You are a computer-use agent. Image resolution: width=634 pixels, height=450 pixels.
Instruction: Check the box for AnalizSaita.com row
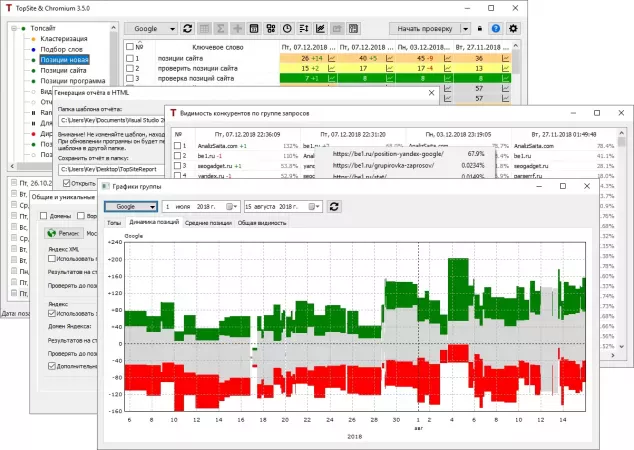click(x=180, y=146)
